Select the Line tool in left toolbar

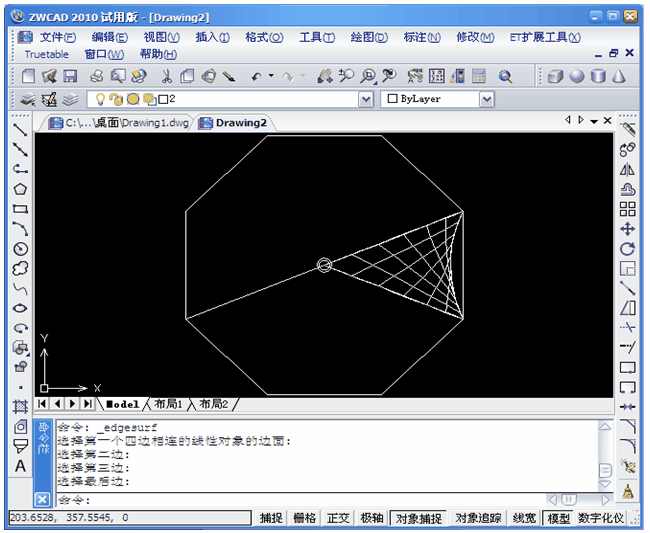(20, 130)
